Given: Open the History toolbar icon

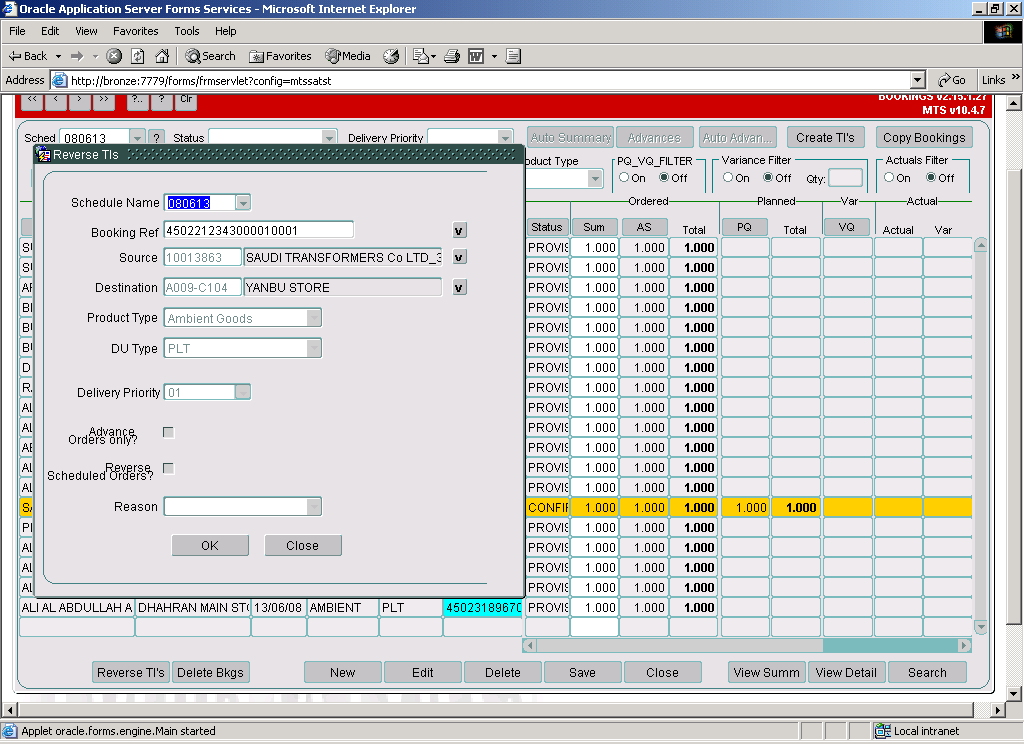Looking at the screenshot, I should coord(391,56).
